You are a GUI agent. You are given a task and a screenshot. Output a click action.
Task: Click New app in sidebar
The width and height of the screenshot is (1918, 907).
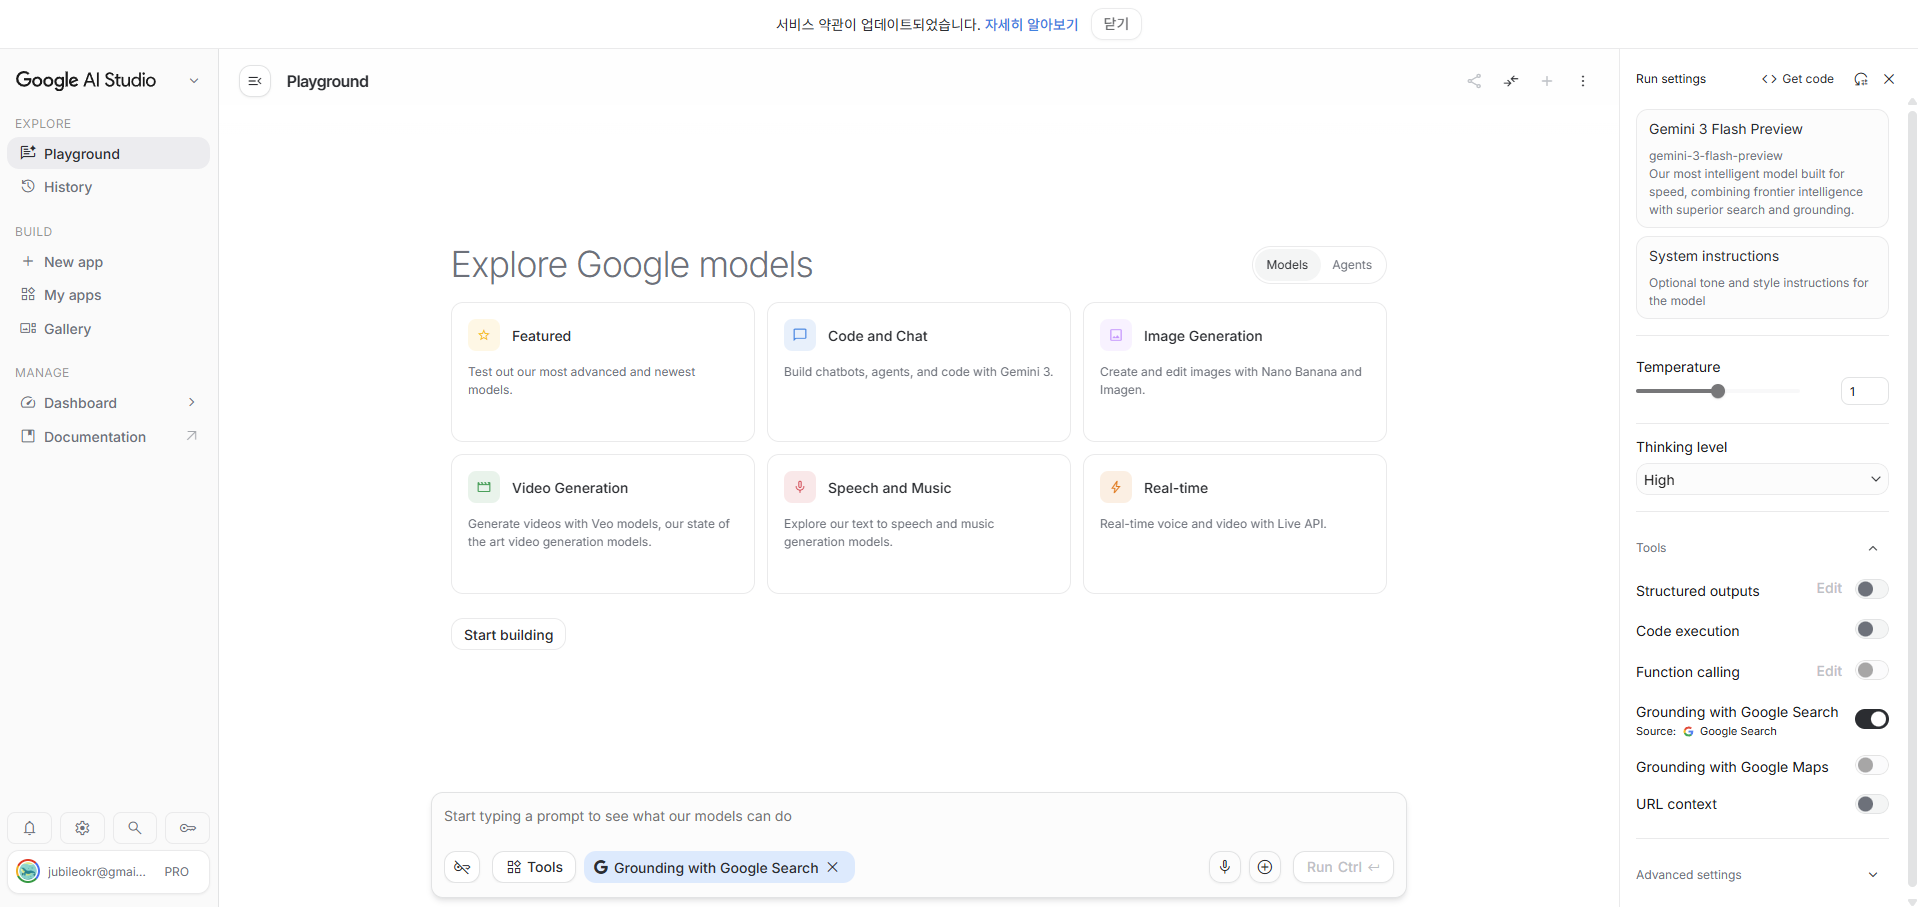pyautogui.click(x=109, y=262)
